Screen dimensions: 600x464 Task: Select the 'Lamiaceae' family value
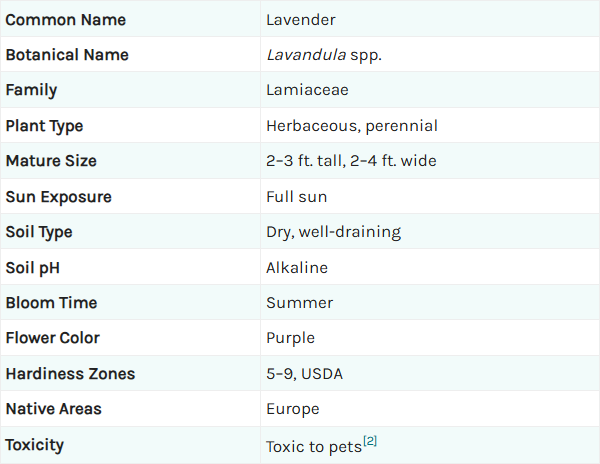point(307,90)
